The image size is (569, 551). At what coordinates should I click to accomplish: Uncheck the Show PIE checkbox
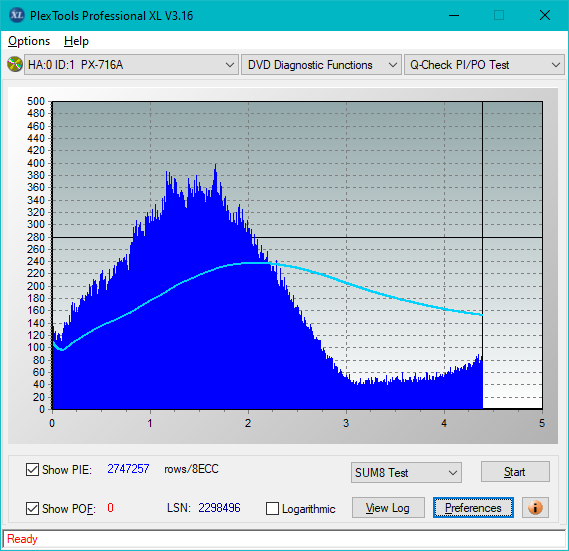tap(32, 469)
